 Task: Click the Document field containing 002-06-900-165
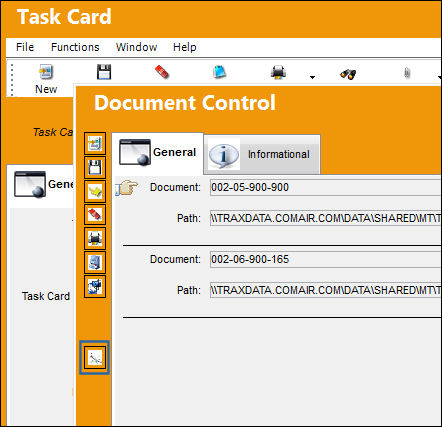point(326,259)
